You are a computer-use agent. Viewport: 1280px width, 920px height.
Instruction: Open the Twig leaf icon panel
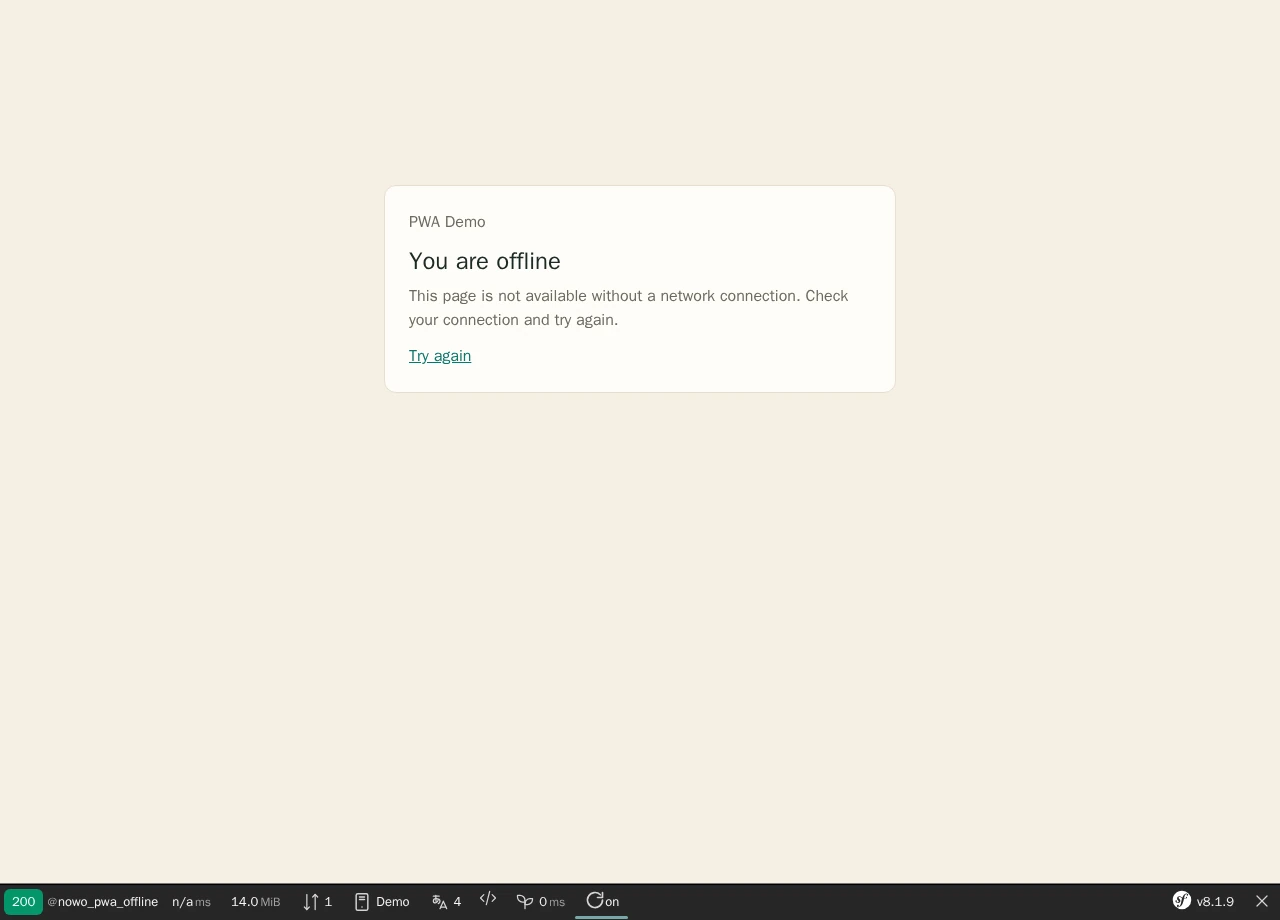(525, 902)
